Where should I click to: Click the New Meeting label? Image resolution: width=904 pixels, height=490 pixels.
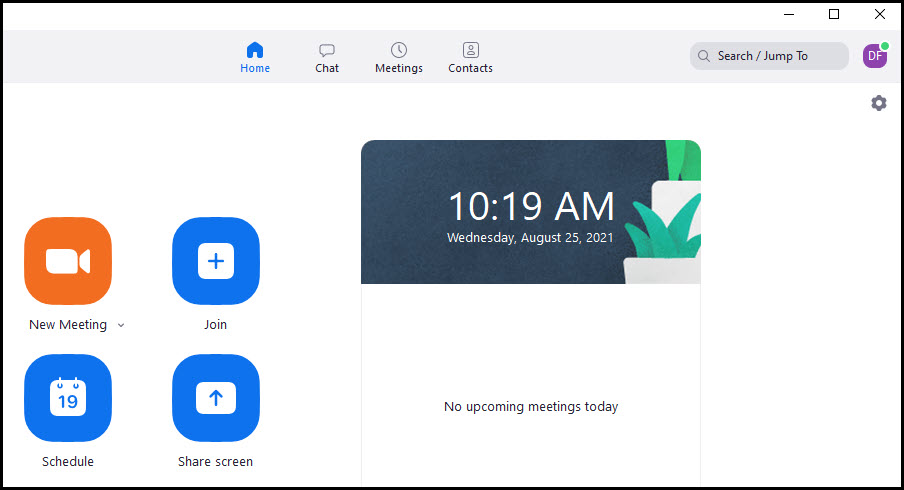(x=68, y=325)
